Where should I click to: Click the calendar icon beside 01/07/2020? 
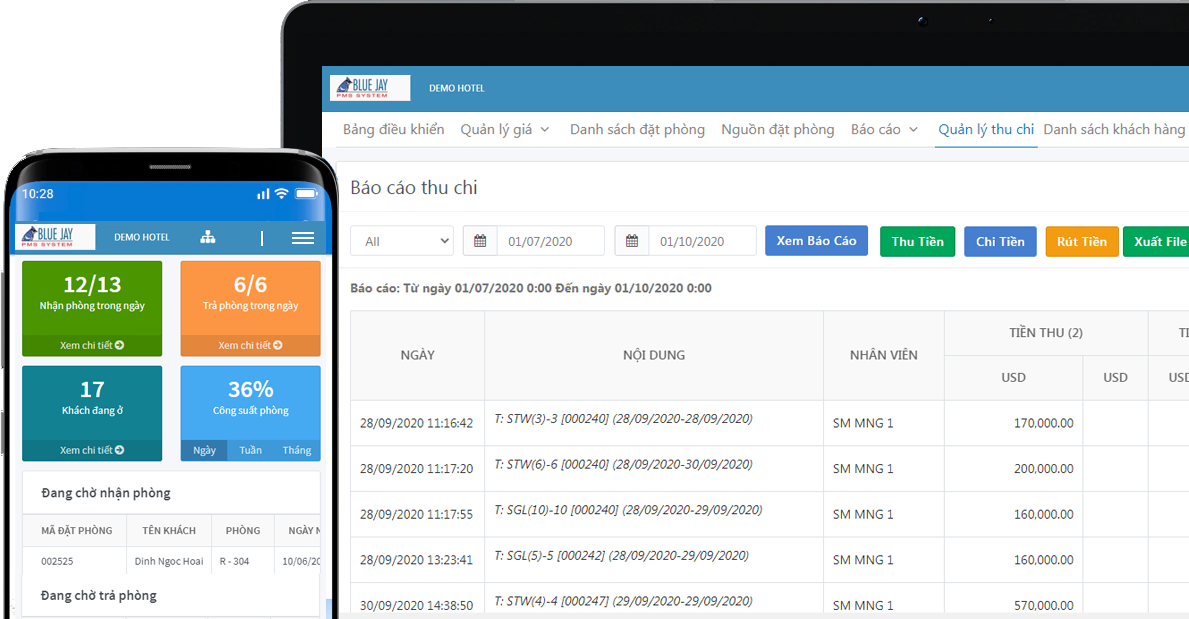[x=480, y=241]
